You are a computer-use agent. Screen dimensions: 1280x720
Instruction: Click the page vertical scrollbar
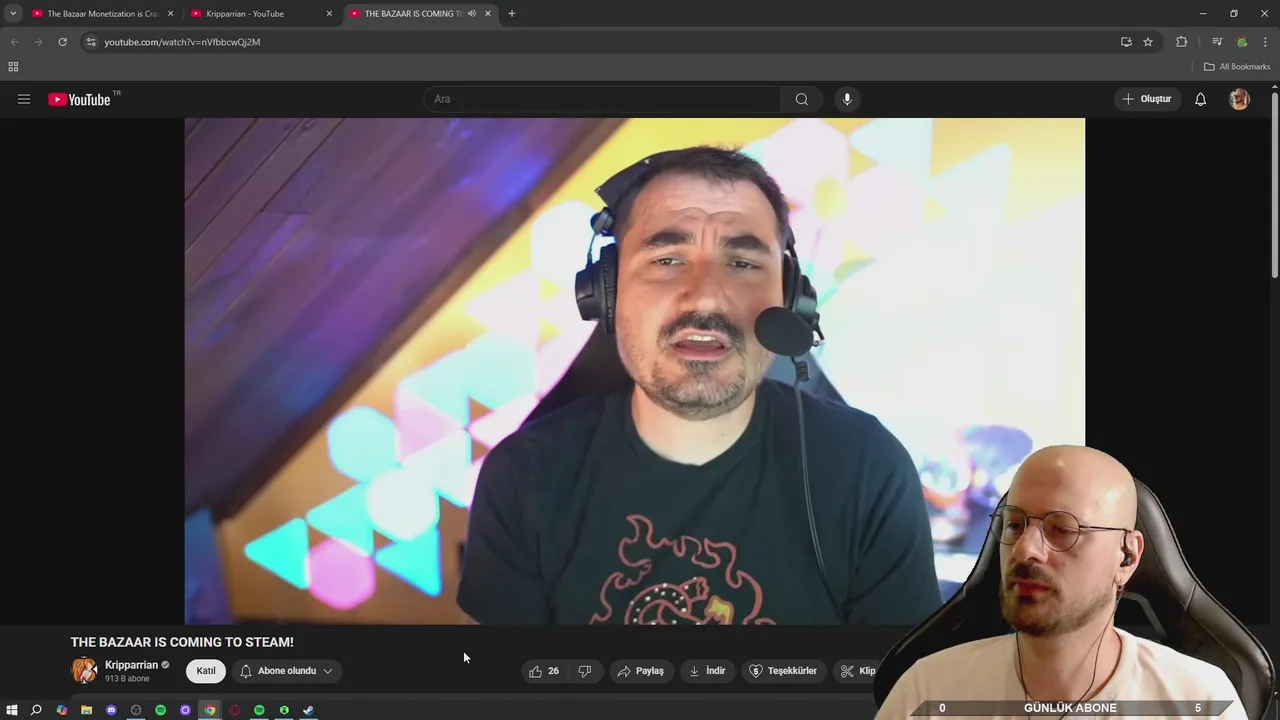pyautogui.click(x=1274, y=184)
